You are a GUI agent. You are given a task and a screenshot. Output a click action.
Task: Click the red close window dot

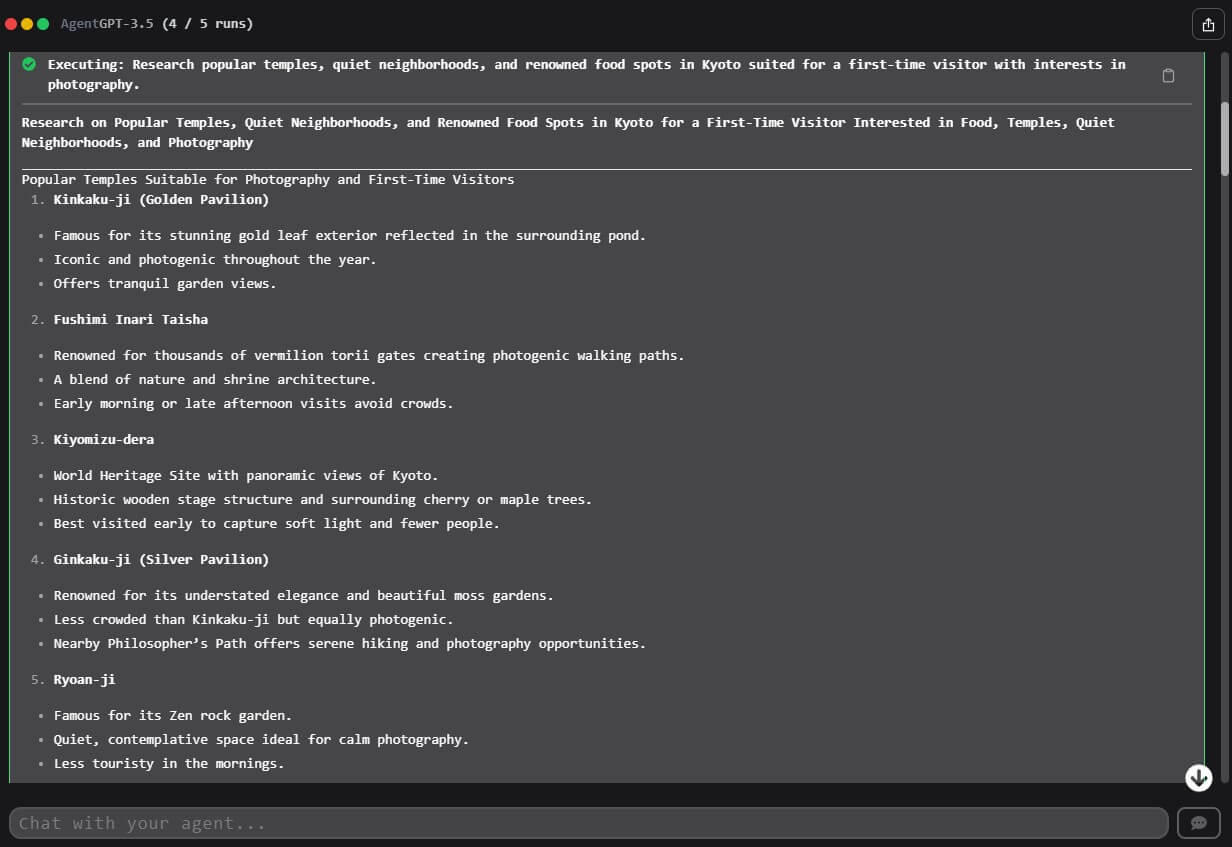click(12, 23)
